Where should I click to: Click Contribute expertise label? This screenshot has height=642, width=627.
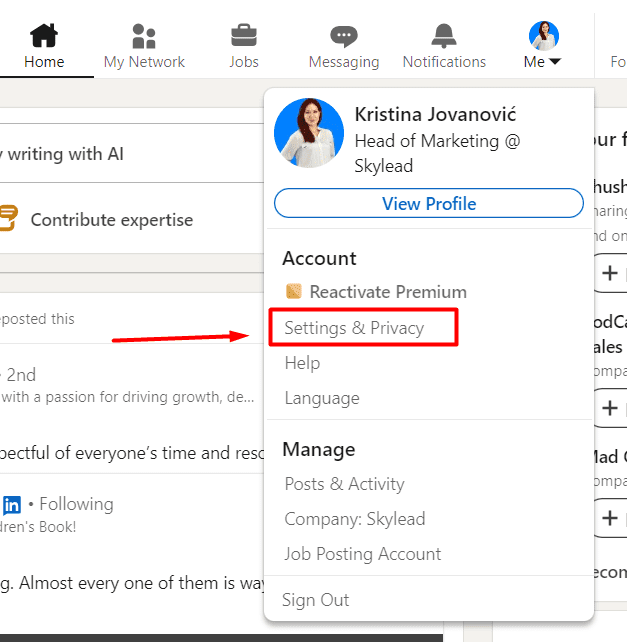(112, 220)
